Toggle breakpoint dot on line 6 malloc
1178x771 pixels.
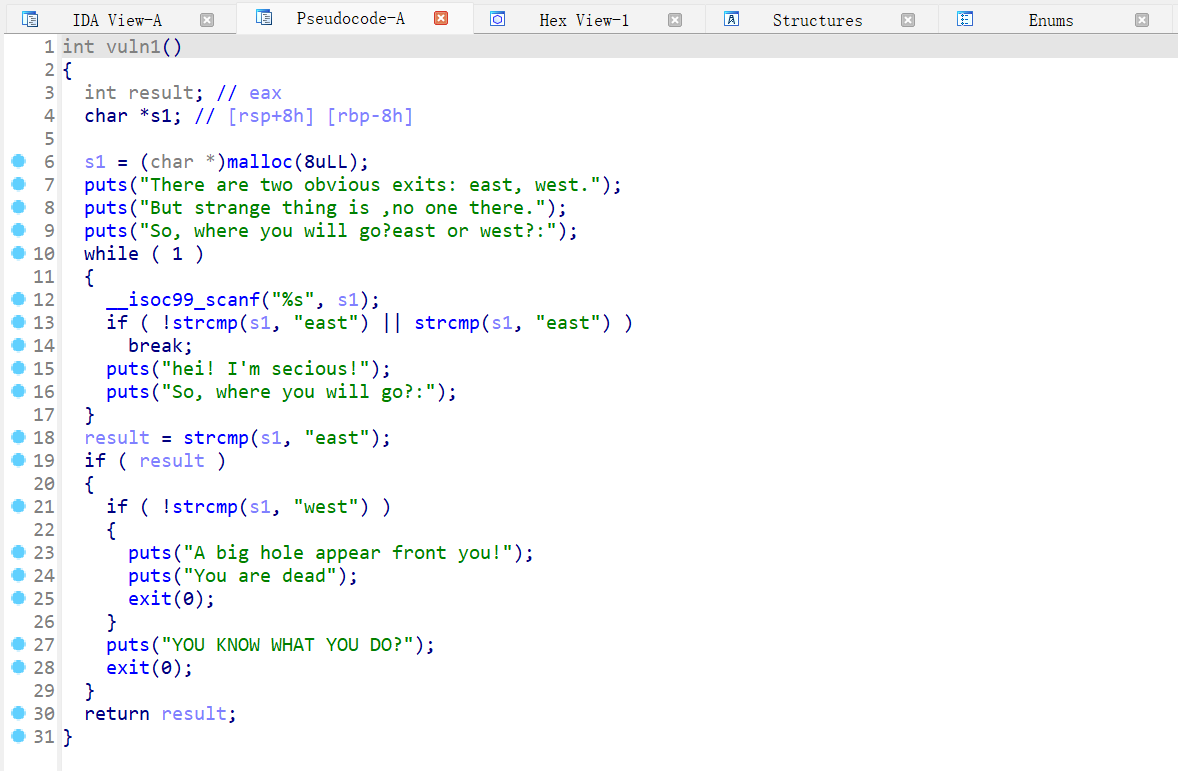pyautogui.click(x=17, y=161)
